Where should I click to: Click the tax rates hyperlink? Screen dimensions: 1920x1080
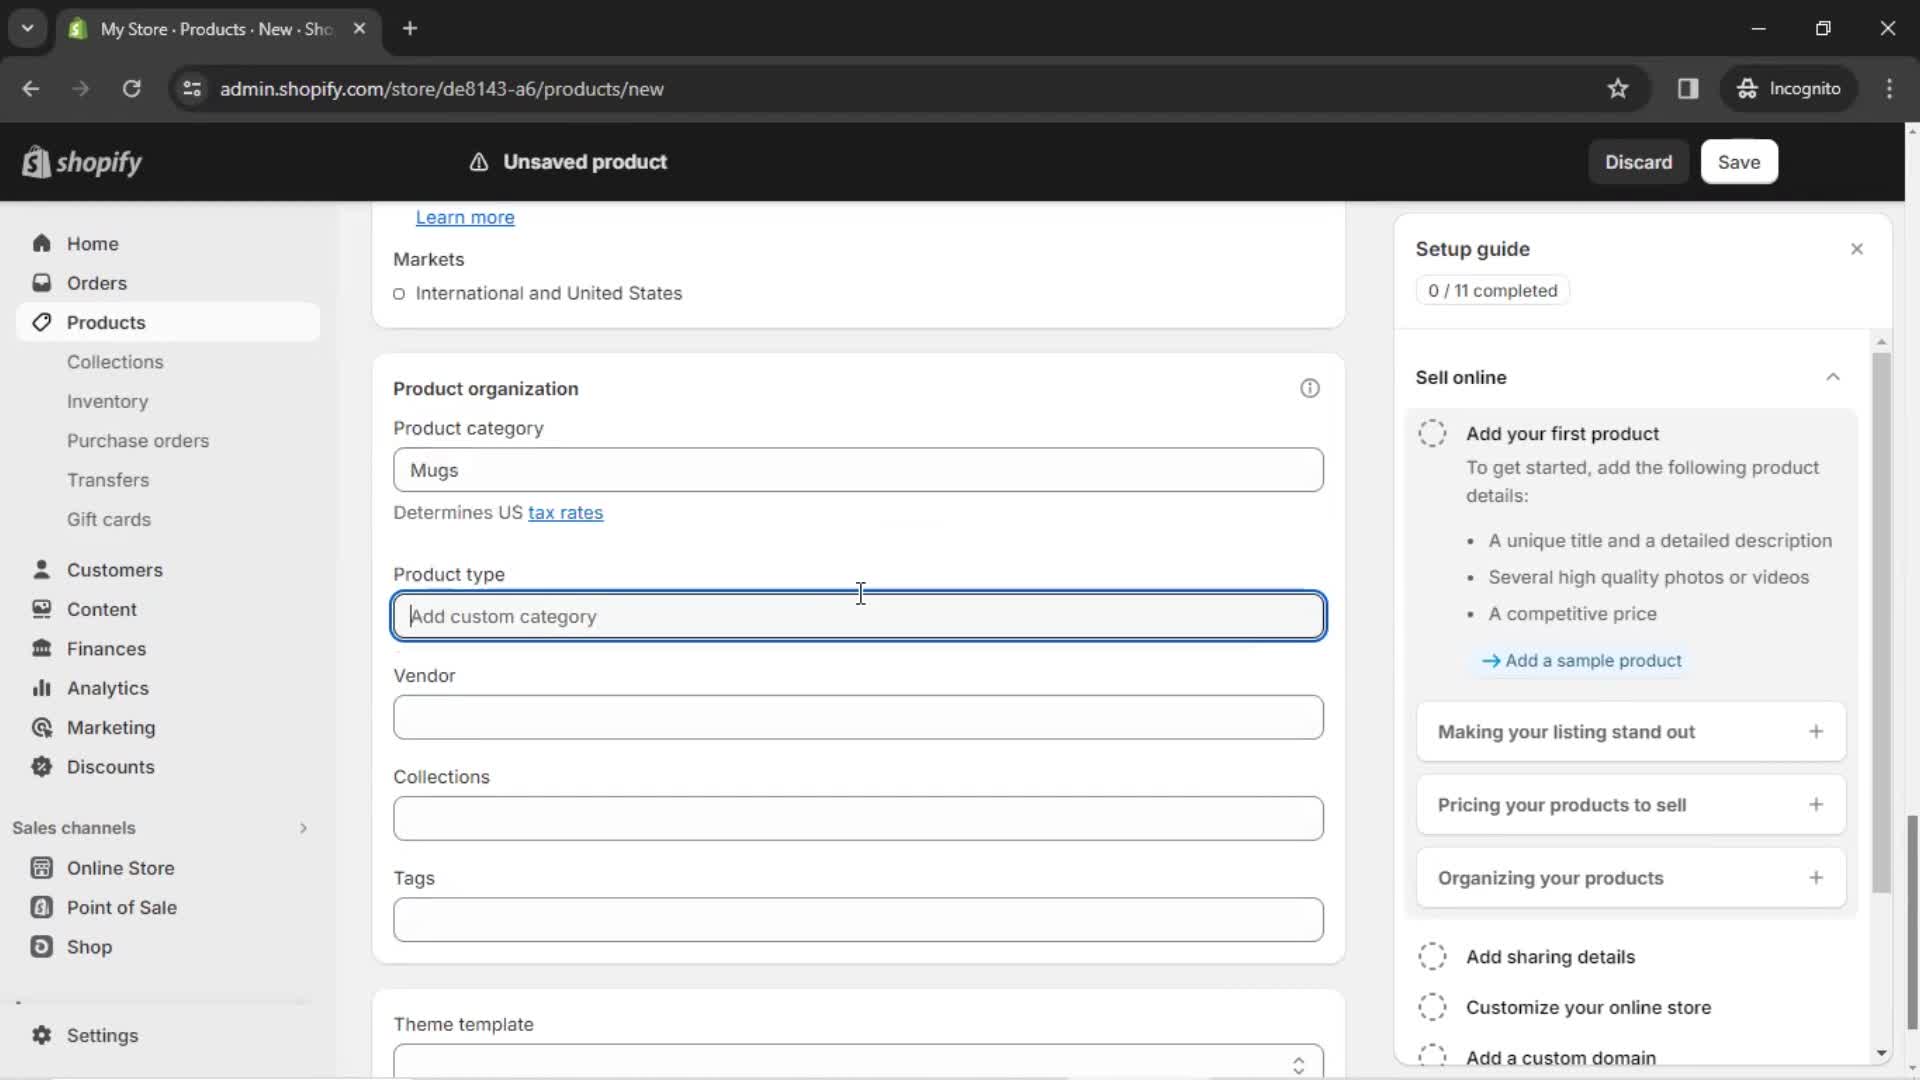pyautogui.click(x=566, y=512)
